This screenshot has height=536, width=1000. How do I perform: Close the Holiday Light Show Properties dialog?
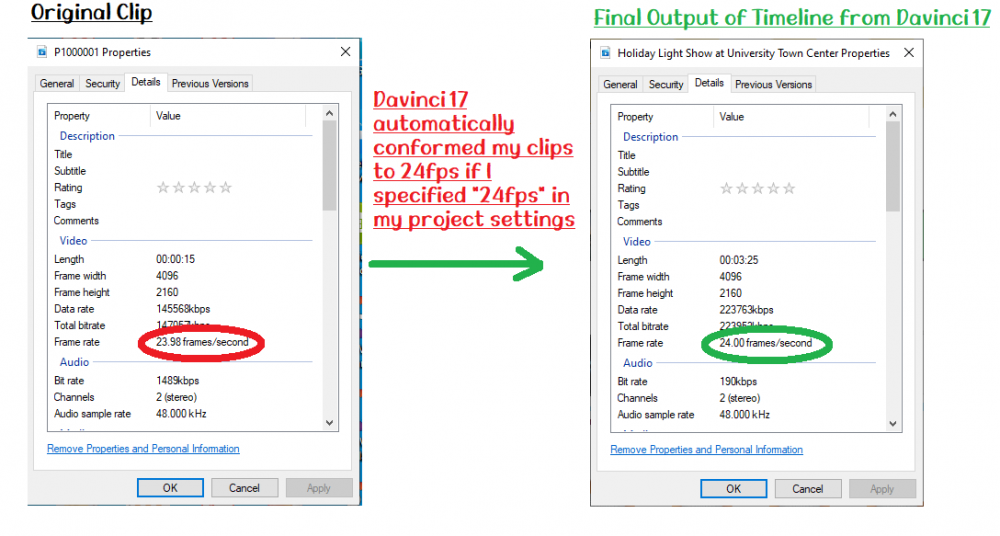click(908, 53)
